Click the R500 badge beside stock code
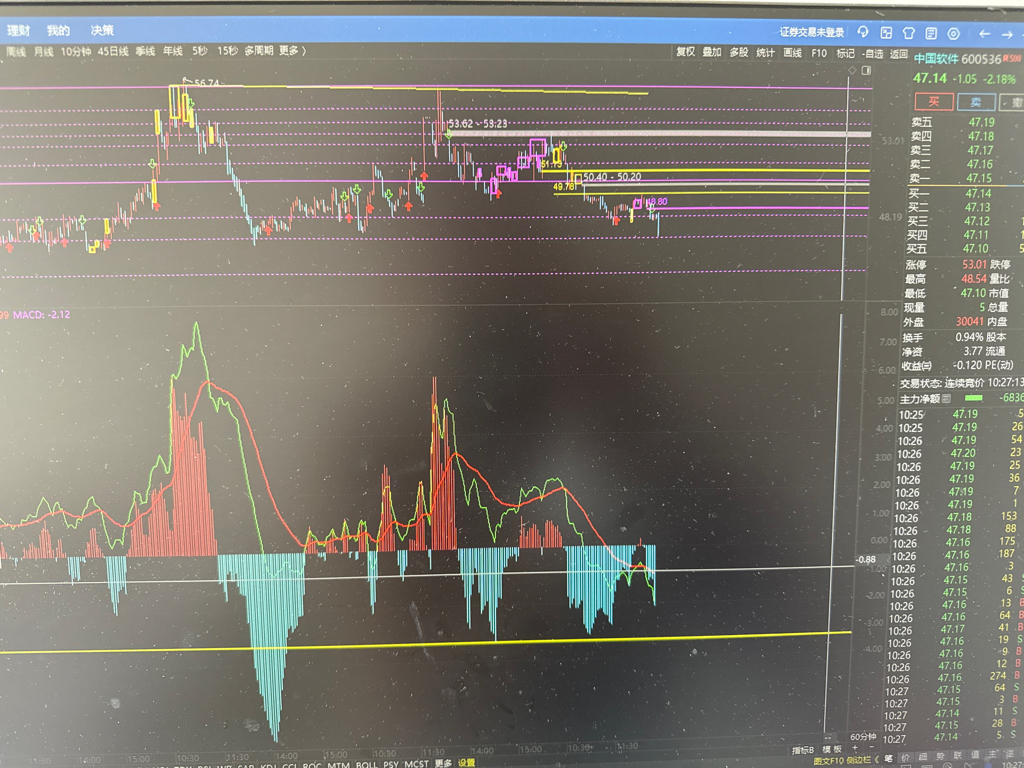 click(1012, 59)
